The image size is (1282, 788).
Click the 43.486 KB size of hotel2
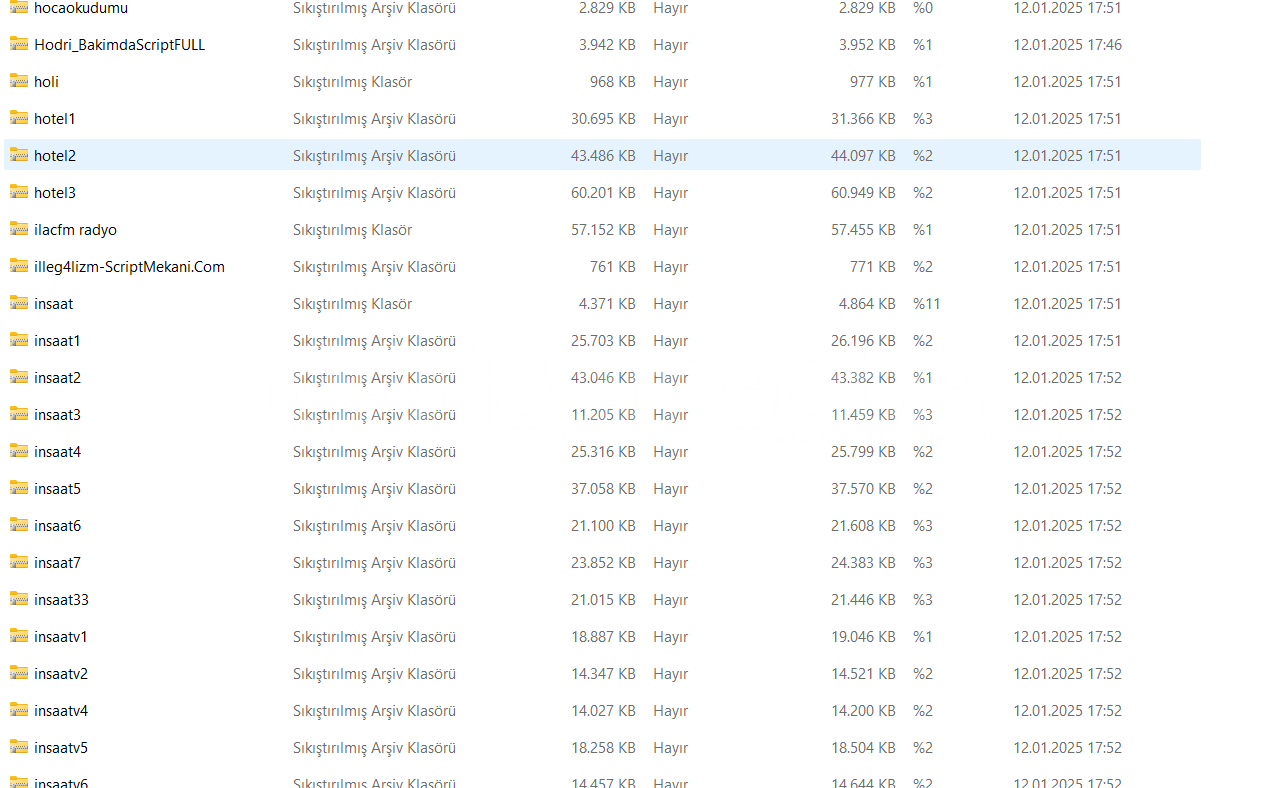click(603, 156)
